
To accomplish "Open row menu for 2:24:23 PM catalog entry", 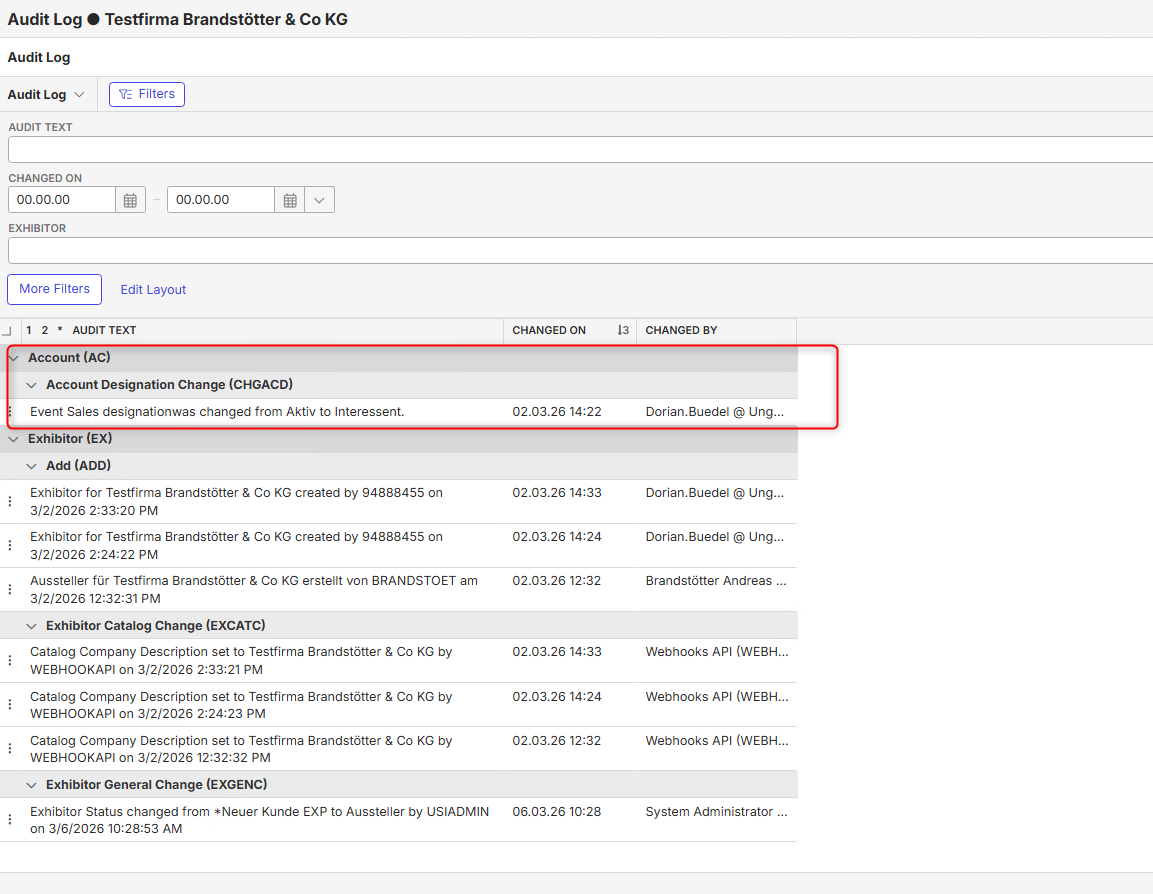I will click(x=10, y=704).
